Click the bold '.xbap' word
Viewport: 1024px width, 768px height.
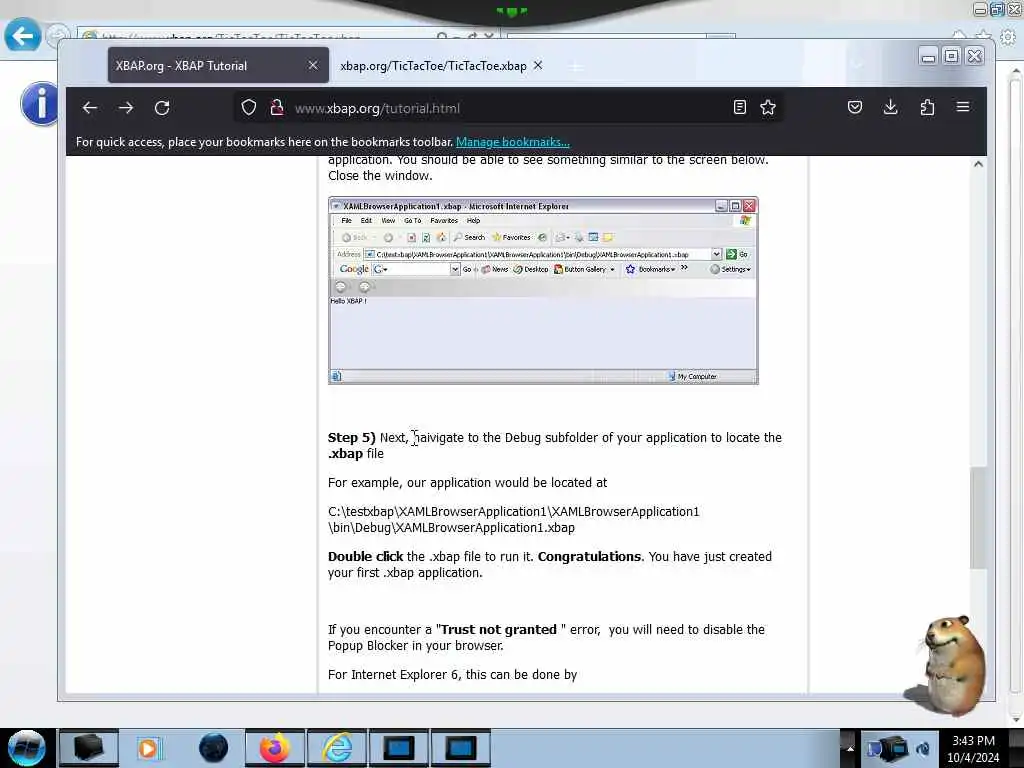pyautogui.click(x=345, y=454)
